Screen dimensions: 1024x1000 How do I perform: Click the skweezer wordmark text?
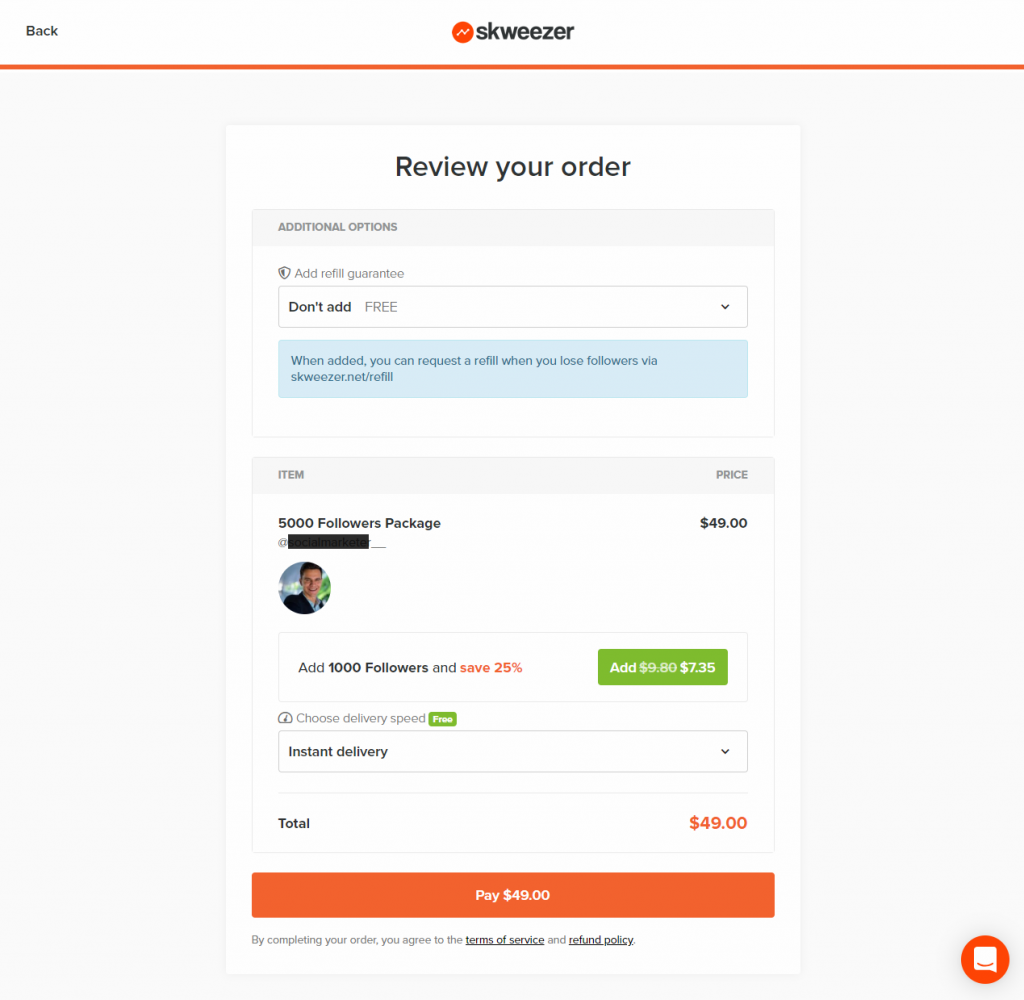tap(525, 32)
